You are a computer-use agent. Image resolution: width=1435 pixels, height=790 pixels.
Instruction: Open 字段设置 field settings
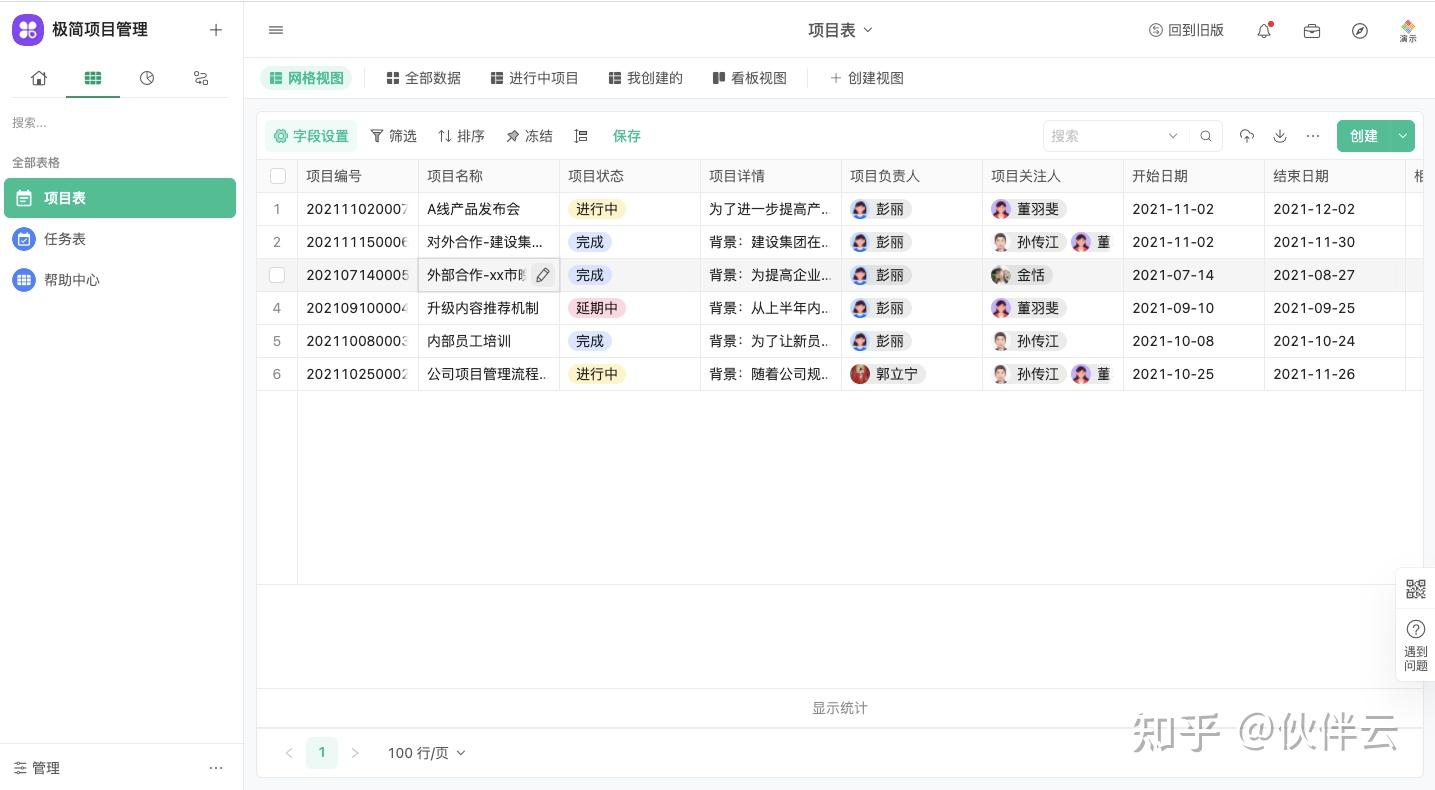[311, 136]
